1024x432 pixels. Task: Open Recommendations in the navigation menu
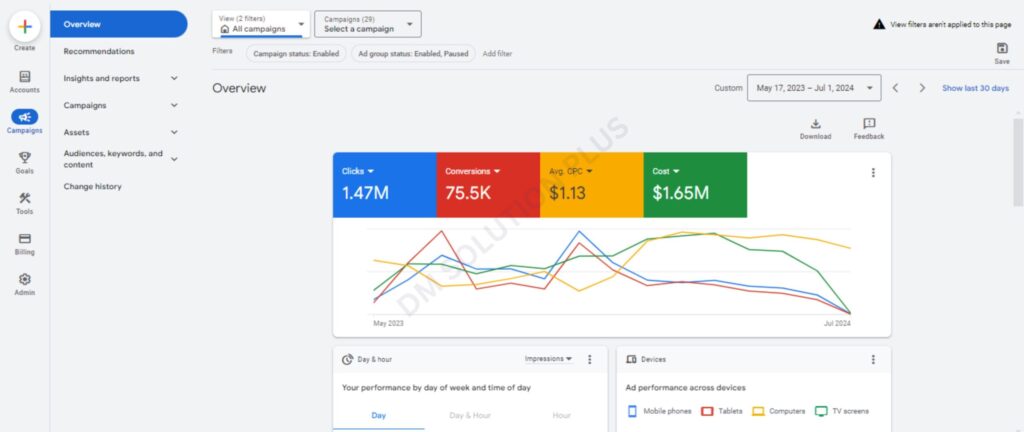pyautogui.click(x=99, y=51)
